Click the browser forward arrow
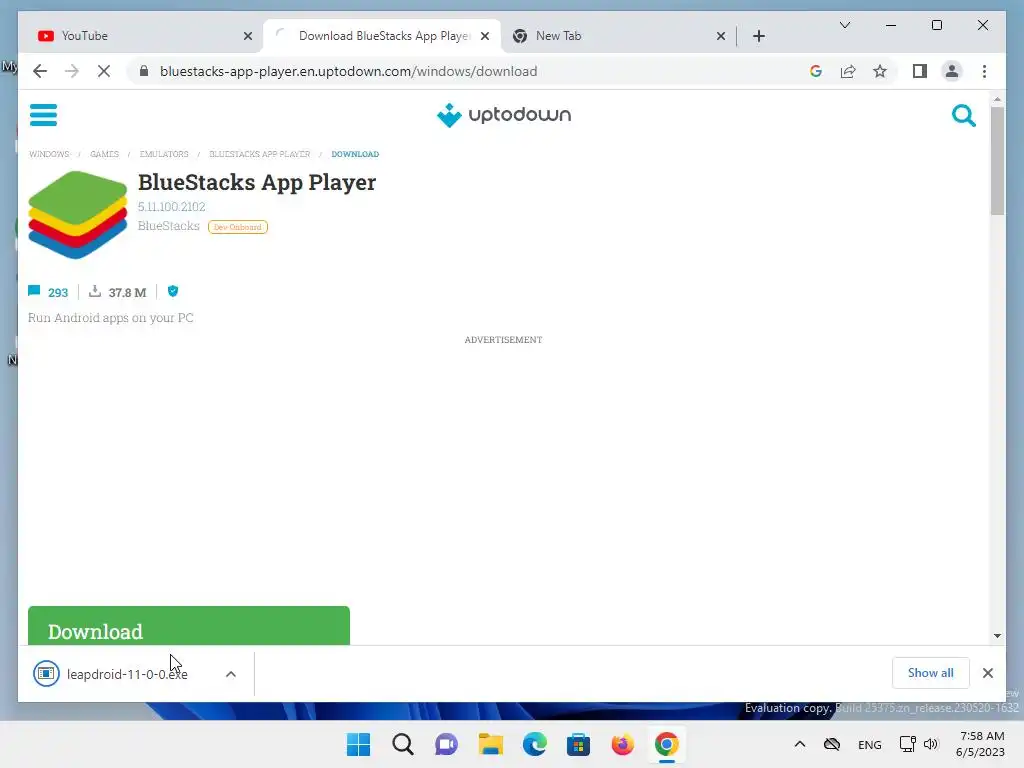 point(72,71)
